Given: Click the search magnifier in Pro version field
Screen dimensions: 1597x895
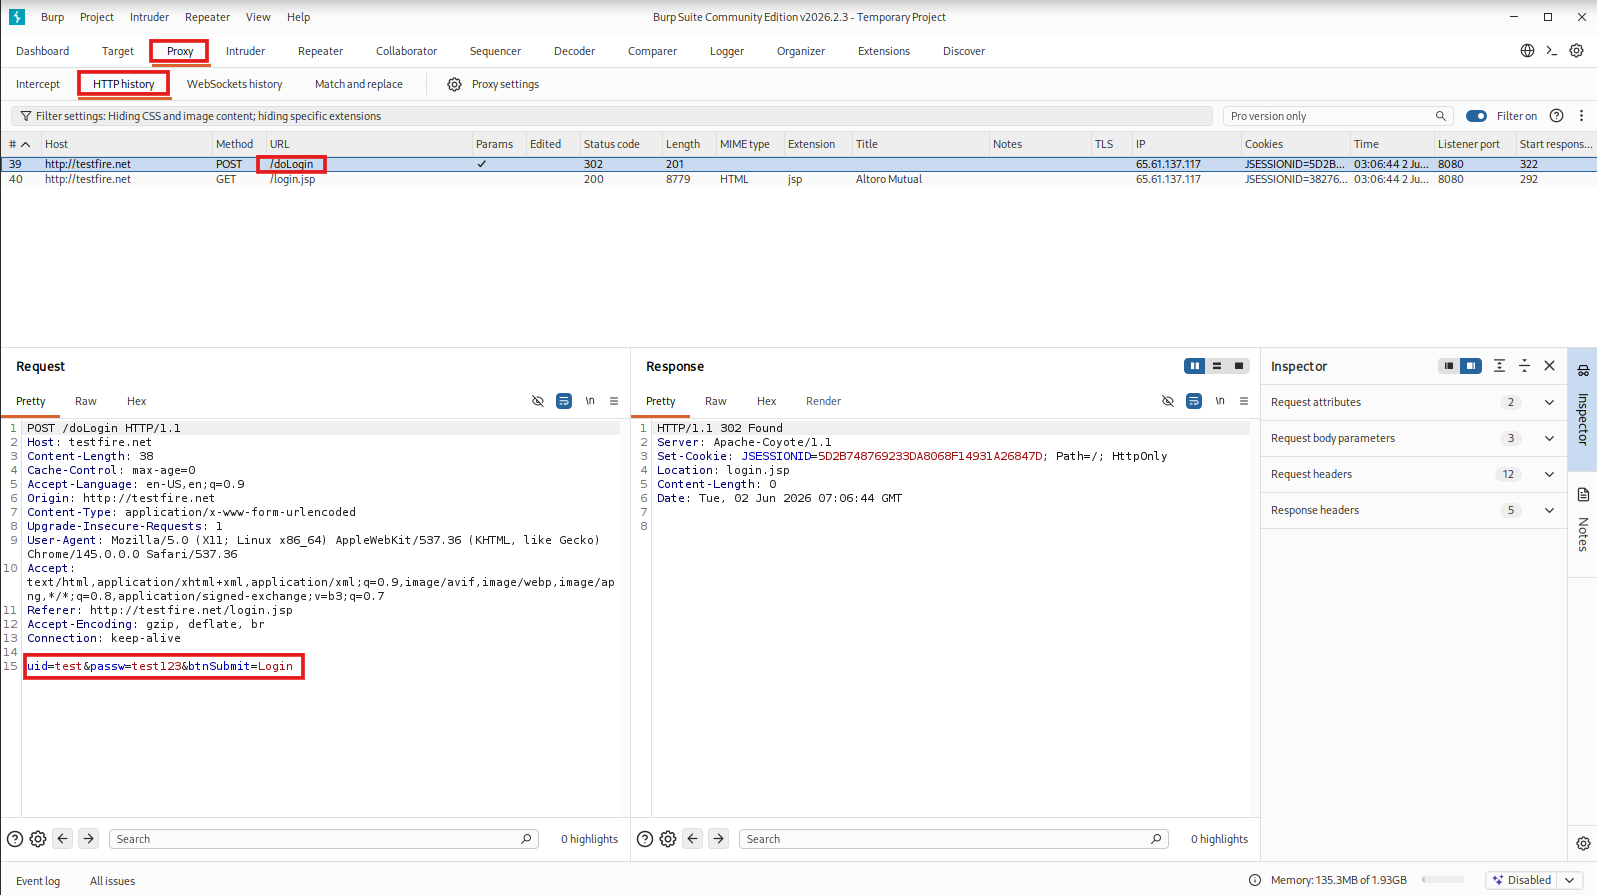Looking at the screenshot, I should [1441, 116].
